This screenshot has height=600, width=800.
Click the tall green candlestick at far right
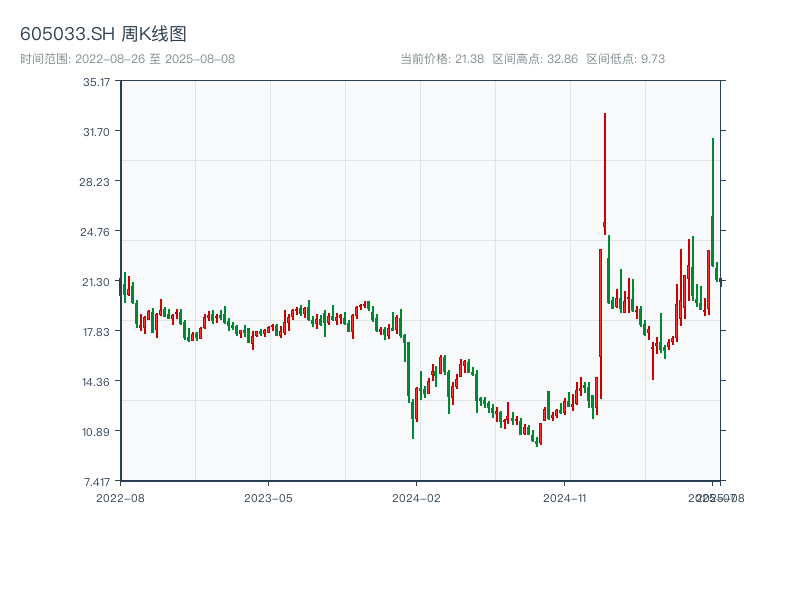pyautogui.click(x=713, y=200)
